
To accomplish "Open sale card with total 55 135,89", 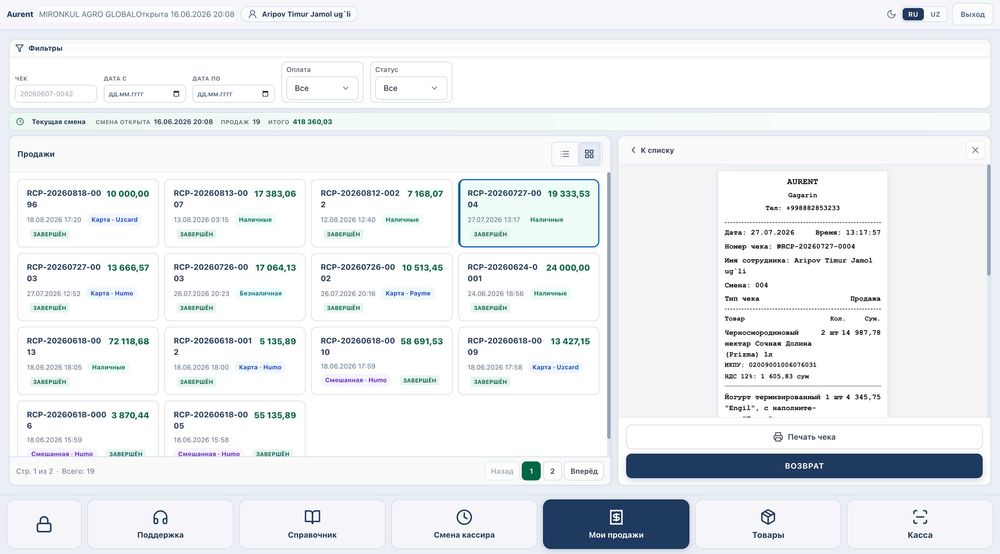I will point(235,428).
